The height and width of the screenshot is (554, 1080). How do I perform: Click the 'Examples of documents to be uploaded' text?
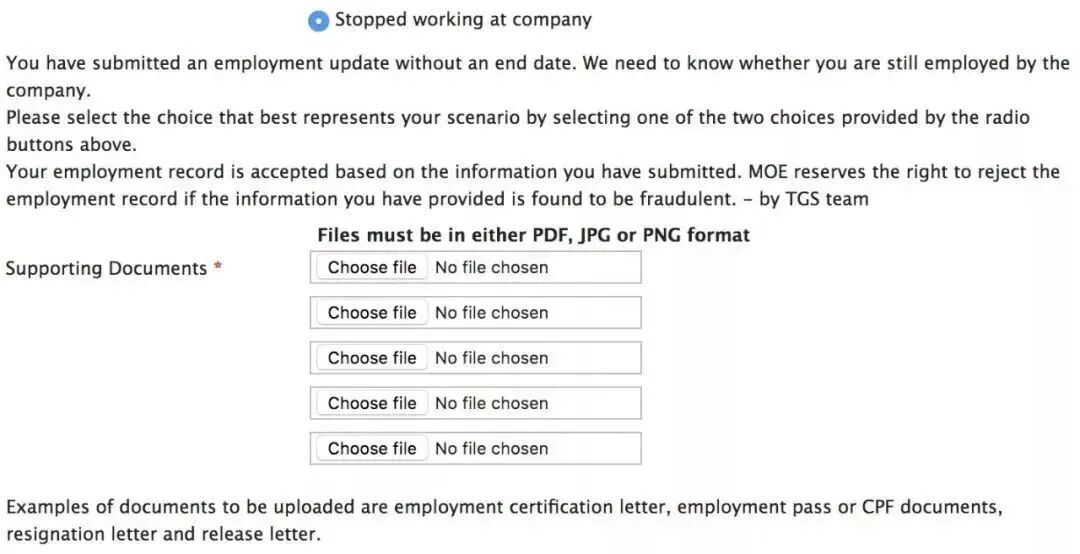point(400,507)
